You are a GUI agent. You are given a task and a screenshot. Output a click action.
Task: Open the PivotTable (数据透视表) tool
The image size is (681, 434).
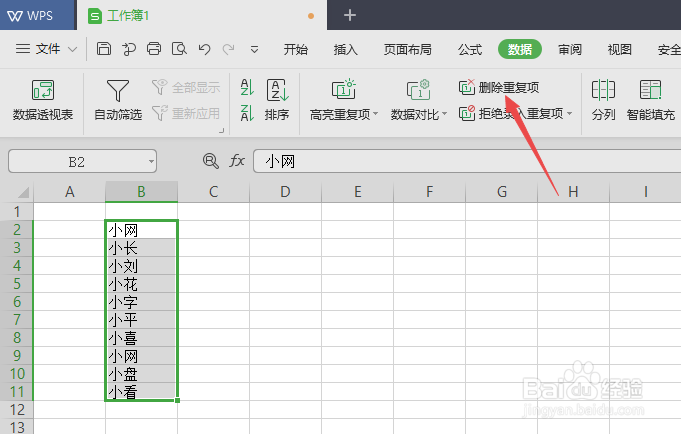43,100
